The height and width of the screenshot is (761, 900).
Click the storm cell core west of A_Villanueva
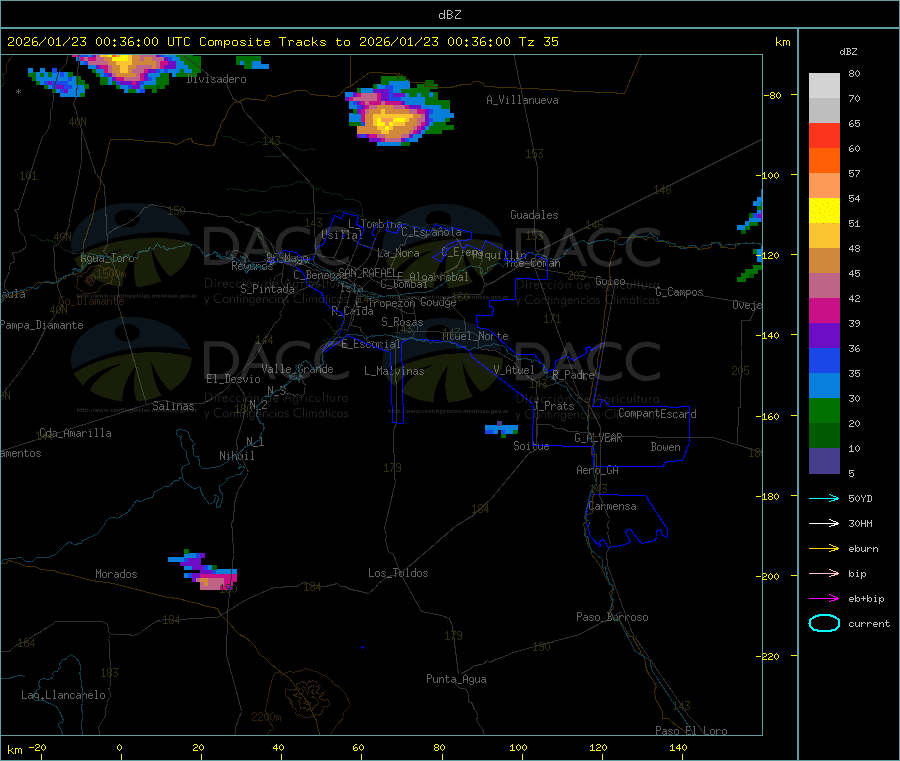point(391,120)
